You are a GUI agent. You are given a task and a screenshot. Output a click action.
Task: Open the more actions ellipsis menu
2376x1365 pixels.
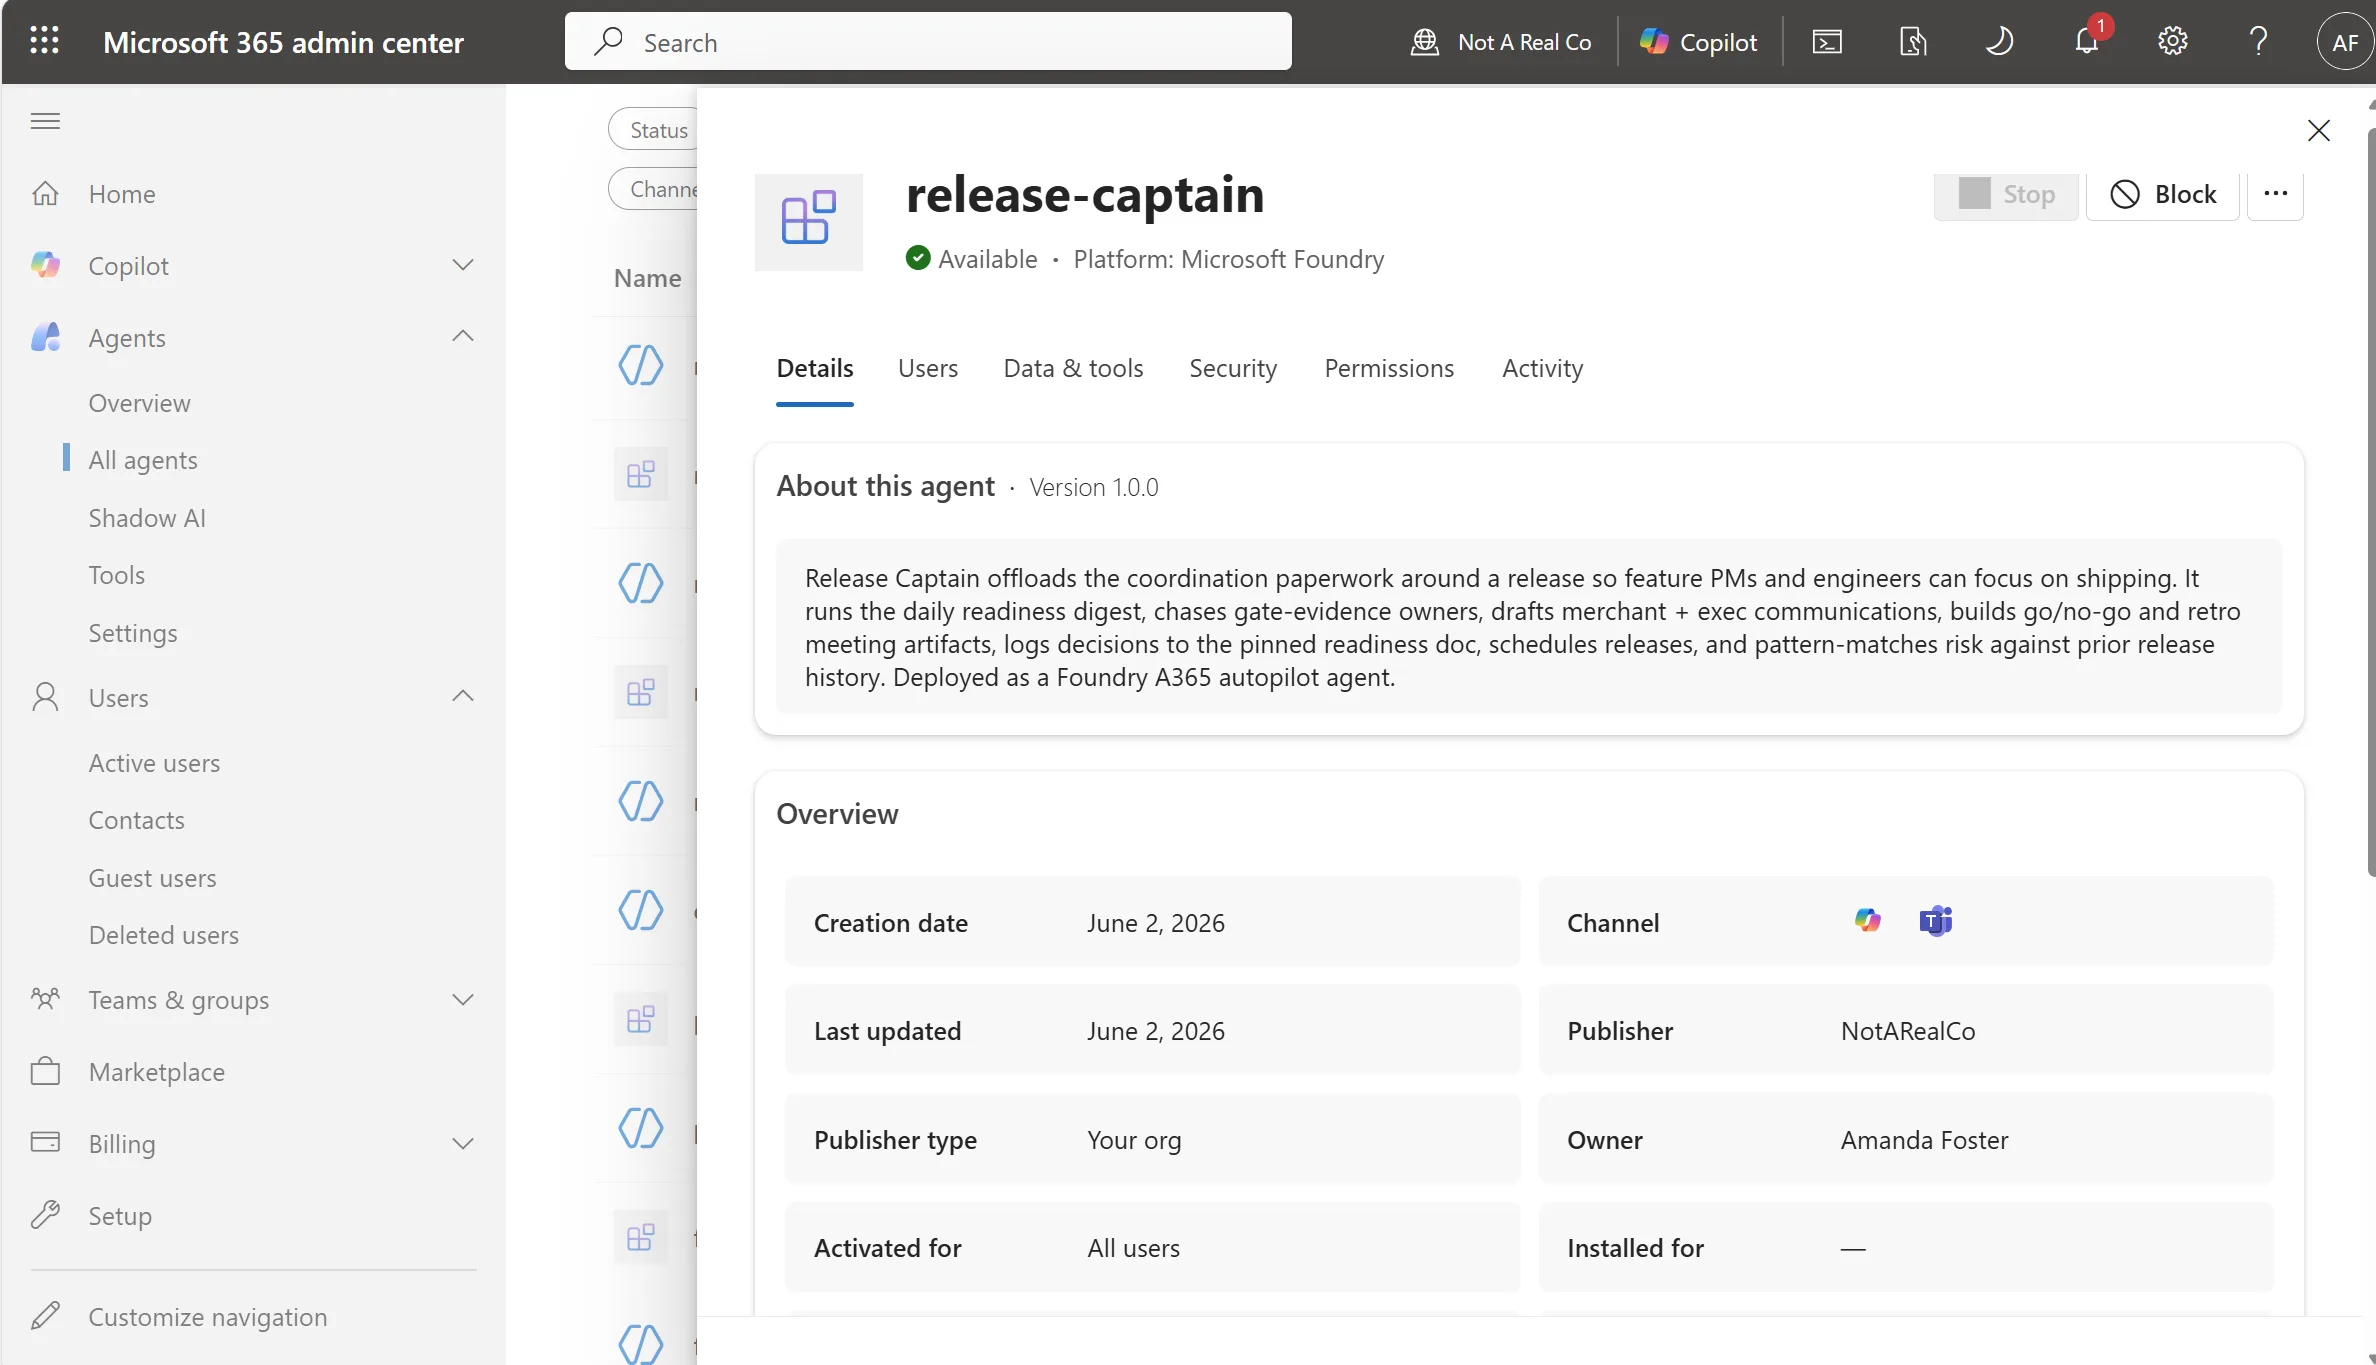[x=2275, y=194]
